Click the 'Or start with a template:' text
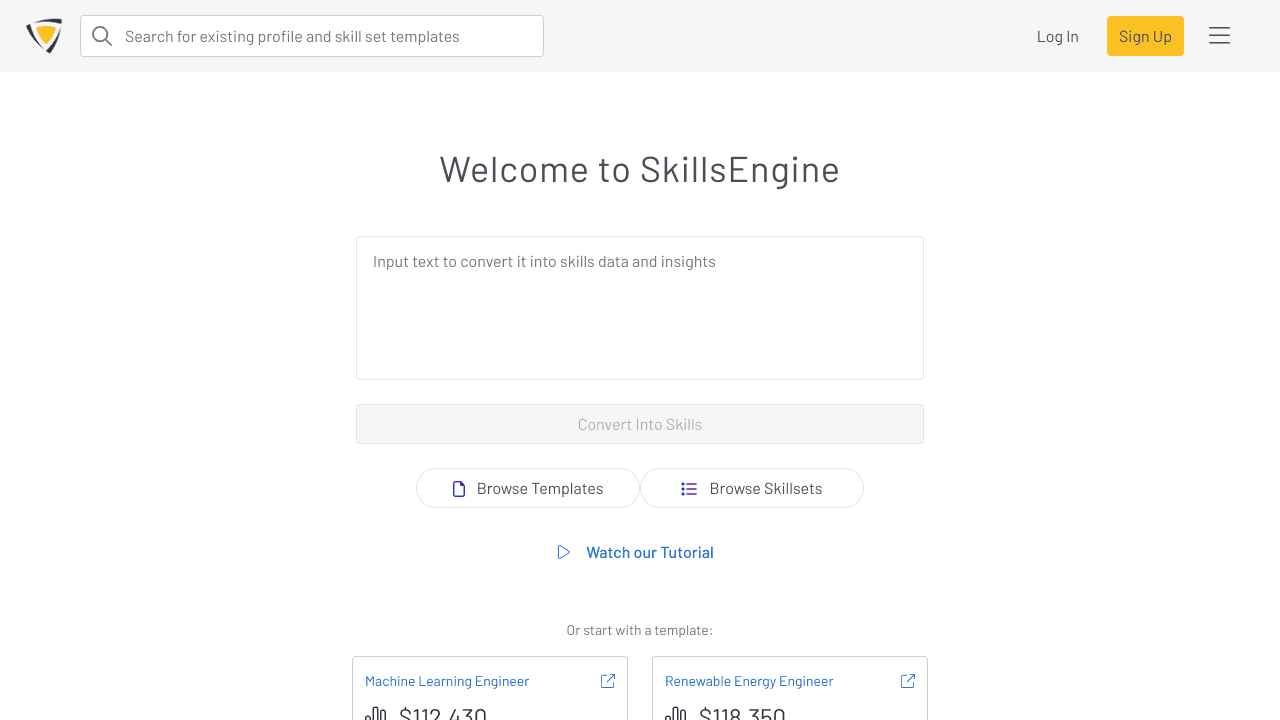The width and height of the screenshot is (1280, 720). pos(640,630)
